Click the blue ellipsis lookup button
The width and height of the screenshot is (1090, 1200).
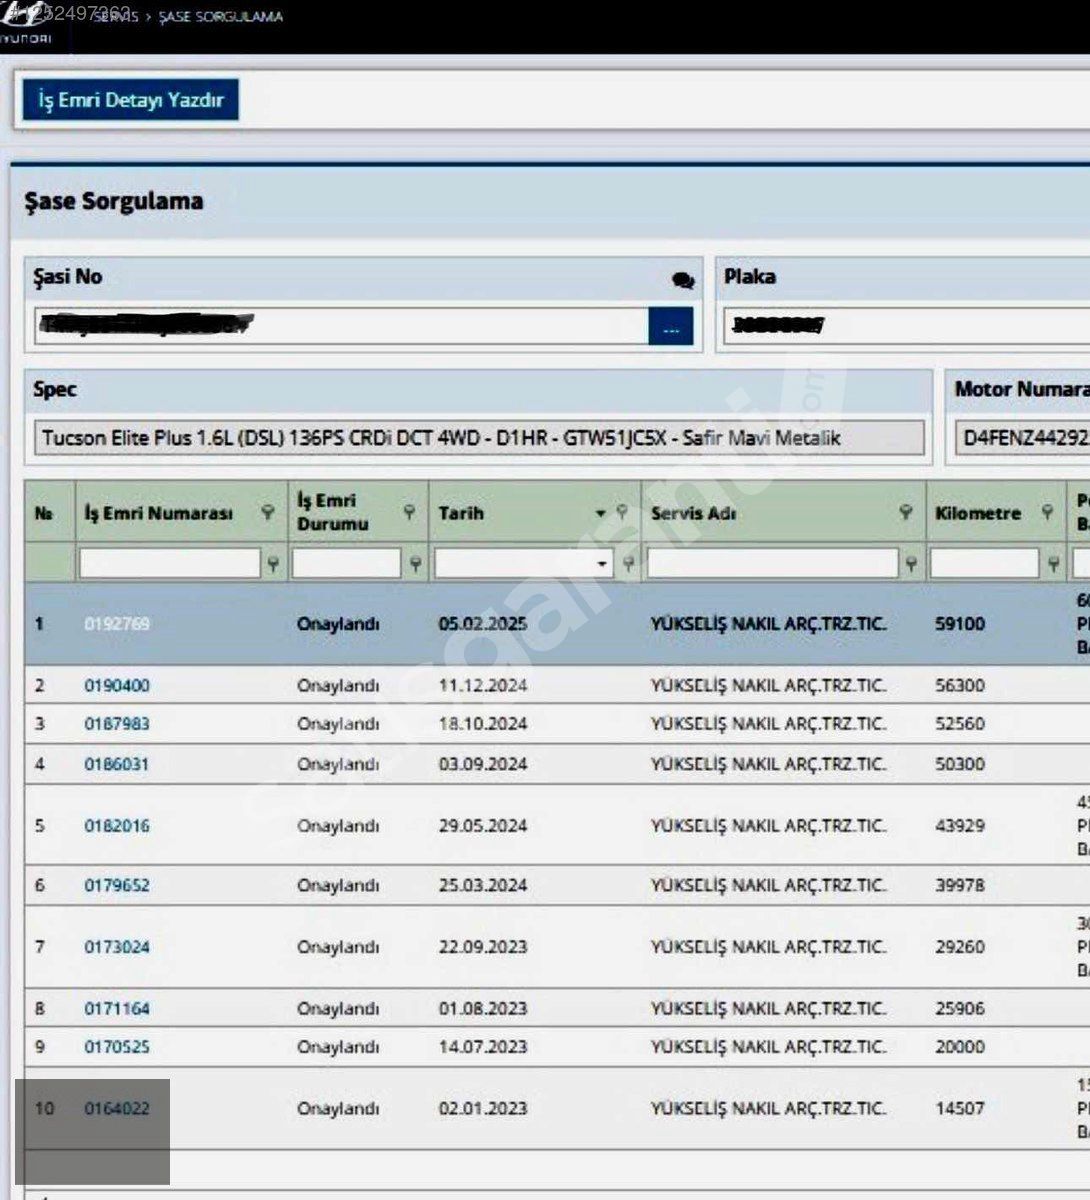pos(671,326)
